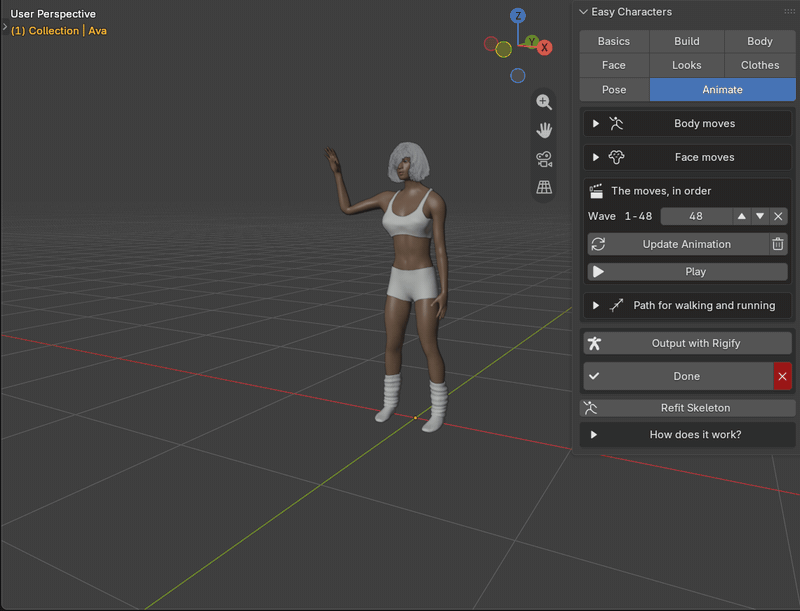Click the negative Z axis gizmo circle
Viewport: 800px width, 611px height.
518,76
